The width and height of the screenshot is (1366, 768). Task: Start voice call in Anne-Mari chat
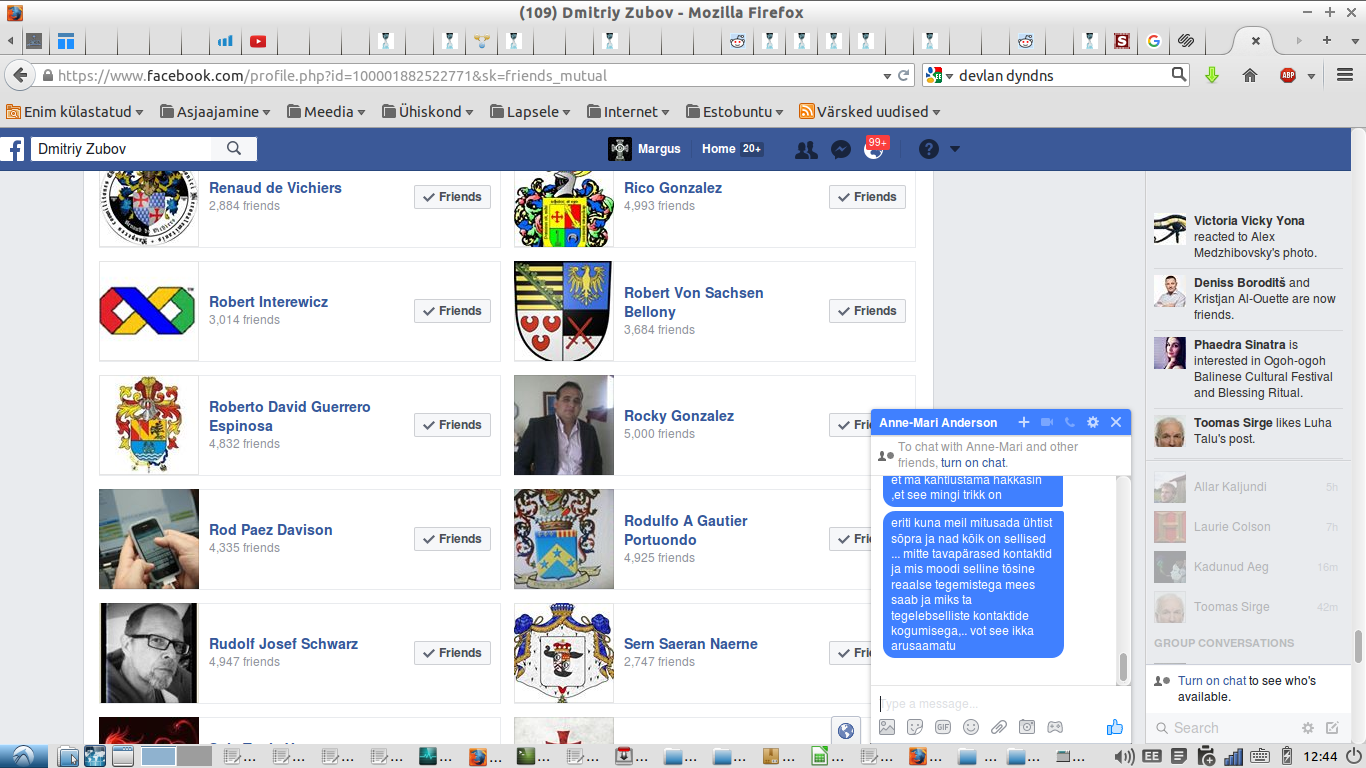[1070, 422]
